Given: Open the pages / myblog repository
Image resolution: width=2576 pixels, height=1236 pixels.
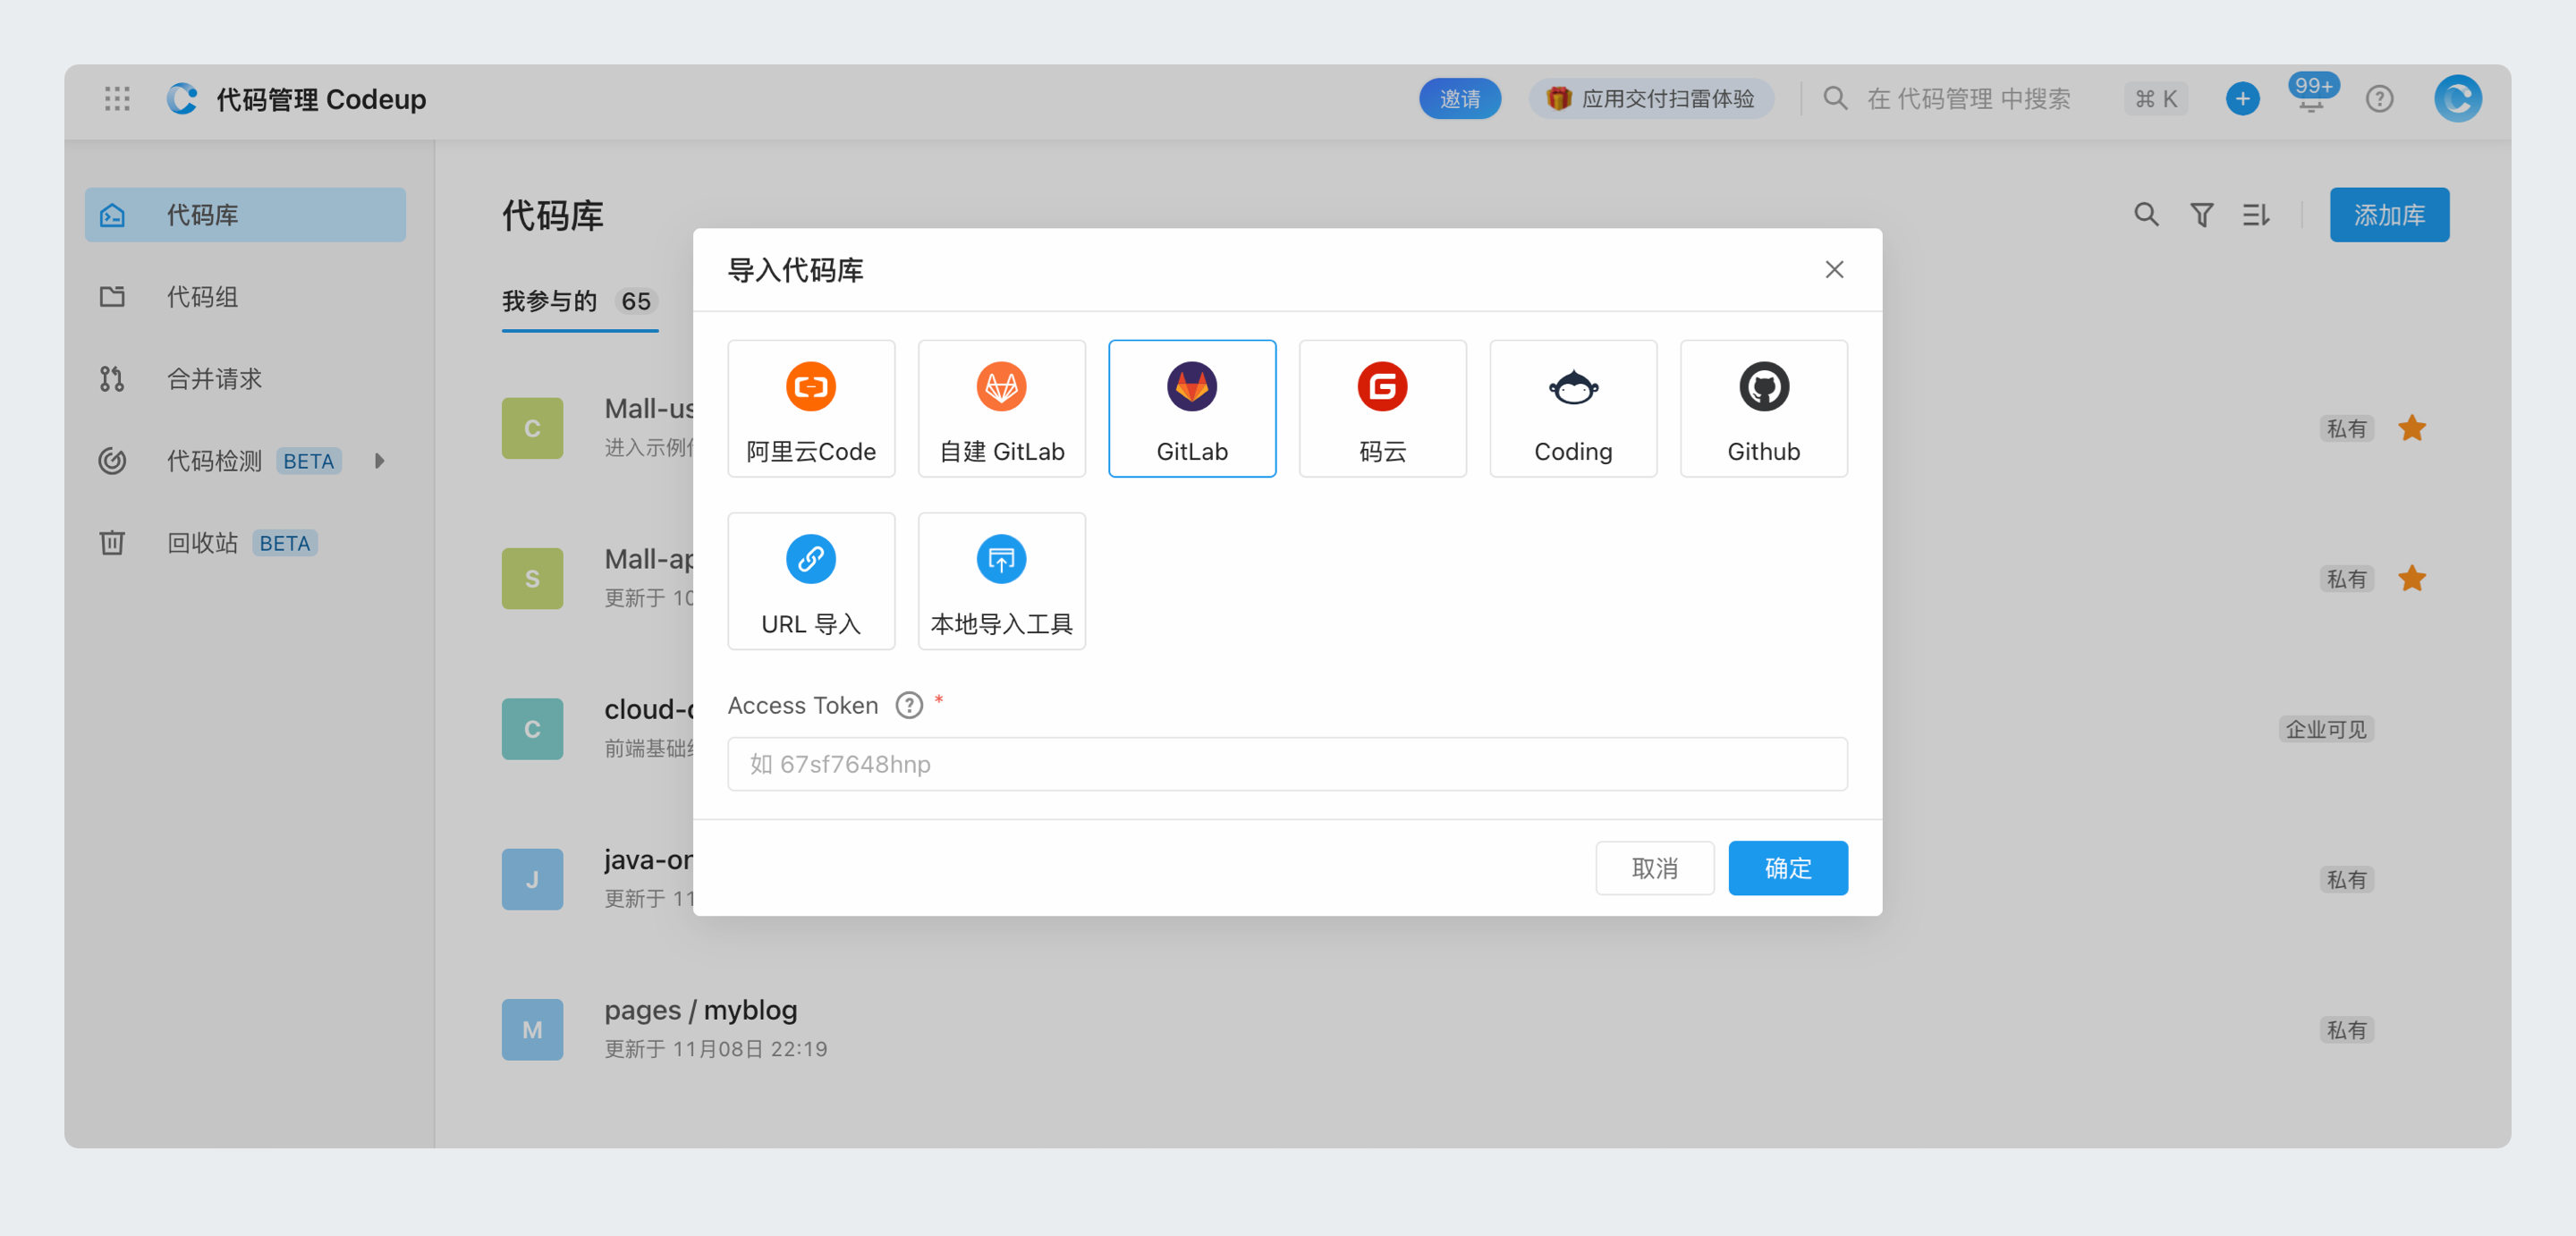Looking at the screenshot, I should click(700, 1009).
